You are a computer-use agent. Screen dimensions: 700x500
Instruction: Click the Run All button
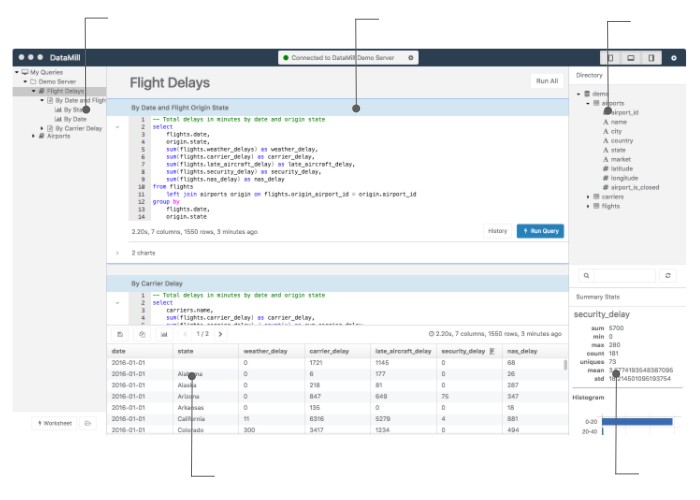547,81
